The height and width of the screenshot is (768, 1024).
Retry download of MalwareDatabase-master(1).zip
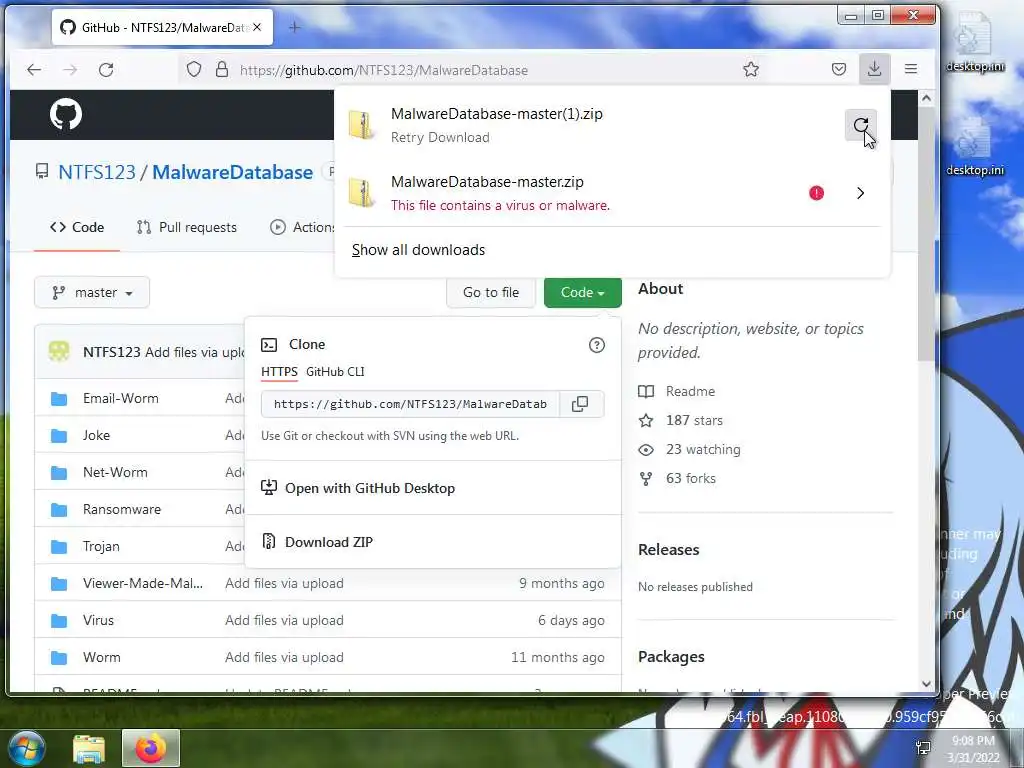point(861,125)
